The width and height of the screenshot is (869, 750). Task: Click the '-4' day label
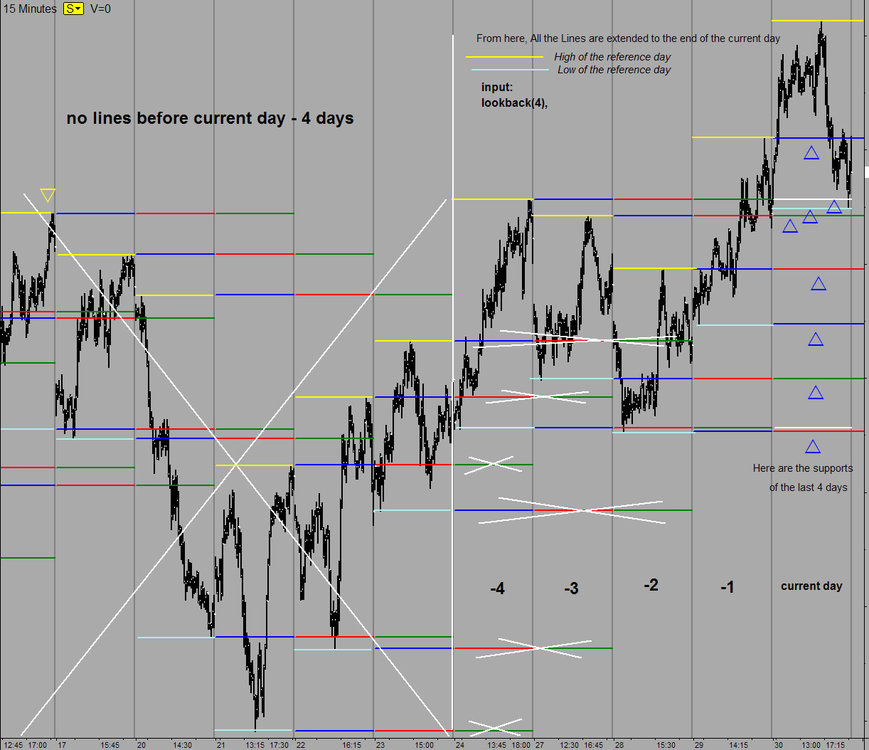tap(497, 588)
